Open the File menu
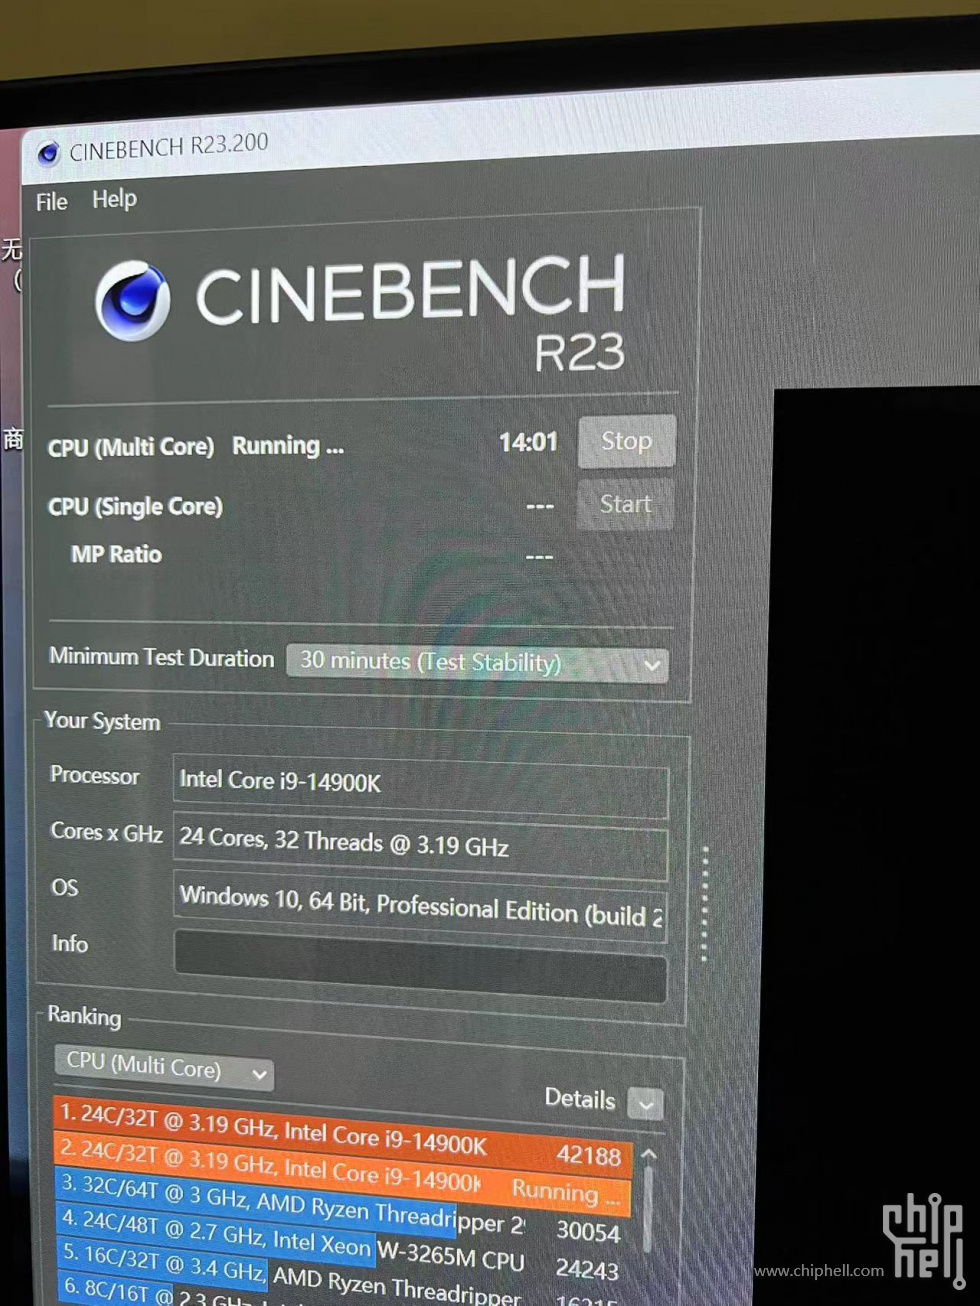Viewport: 980px width, 1306px height. (52, 202)
